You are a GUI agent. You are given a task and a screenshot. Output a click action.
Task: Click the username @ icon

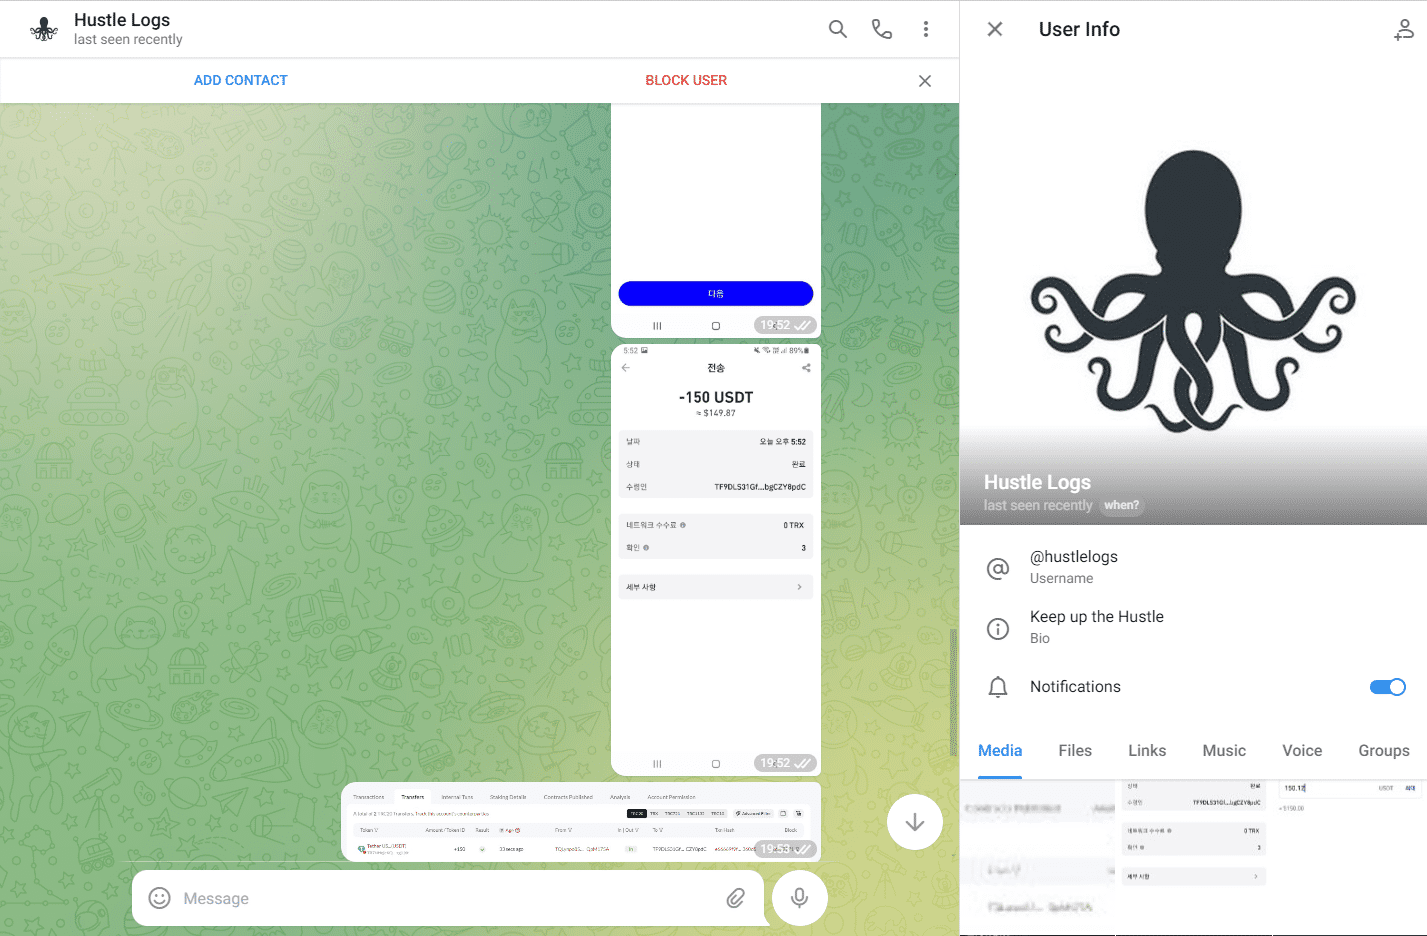[998, 569]
